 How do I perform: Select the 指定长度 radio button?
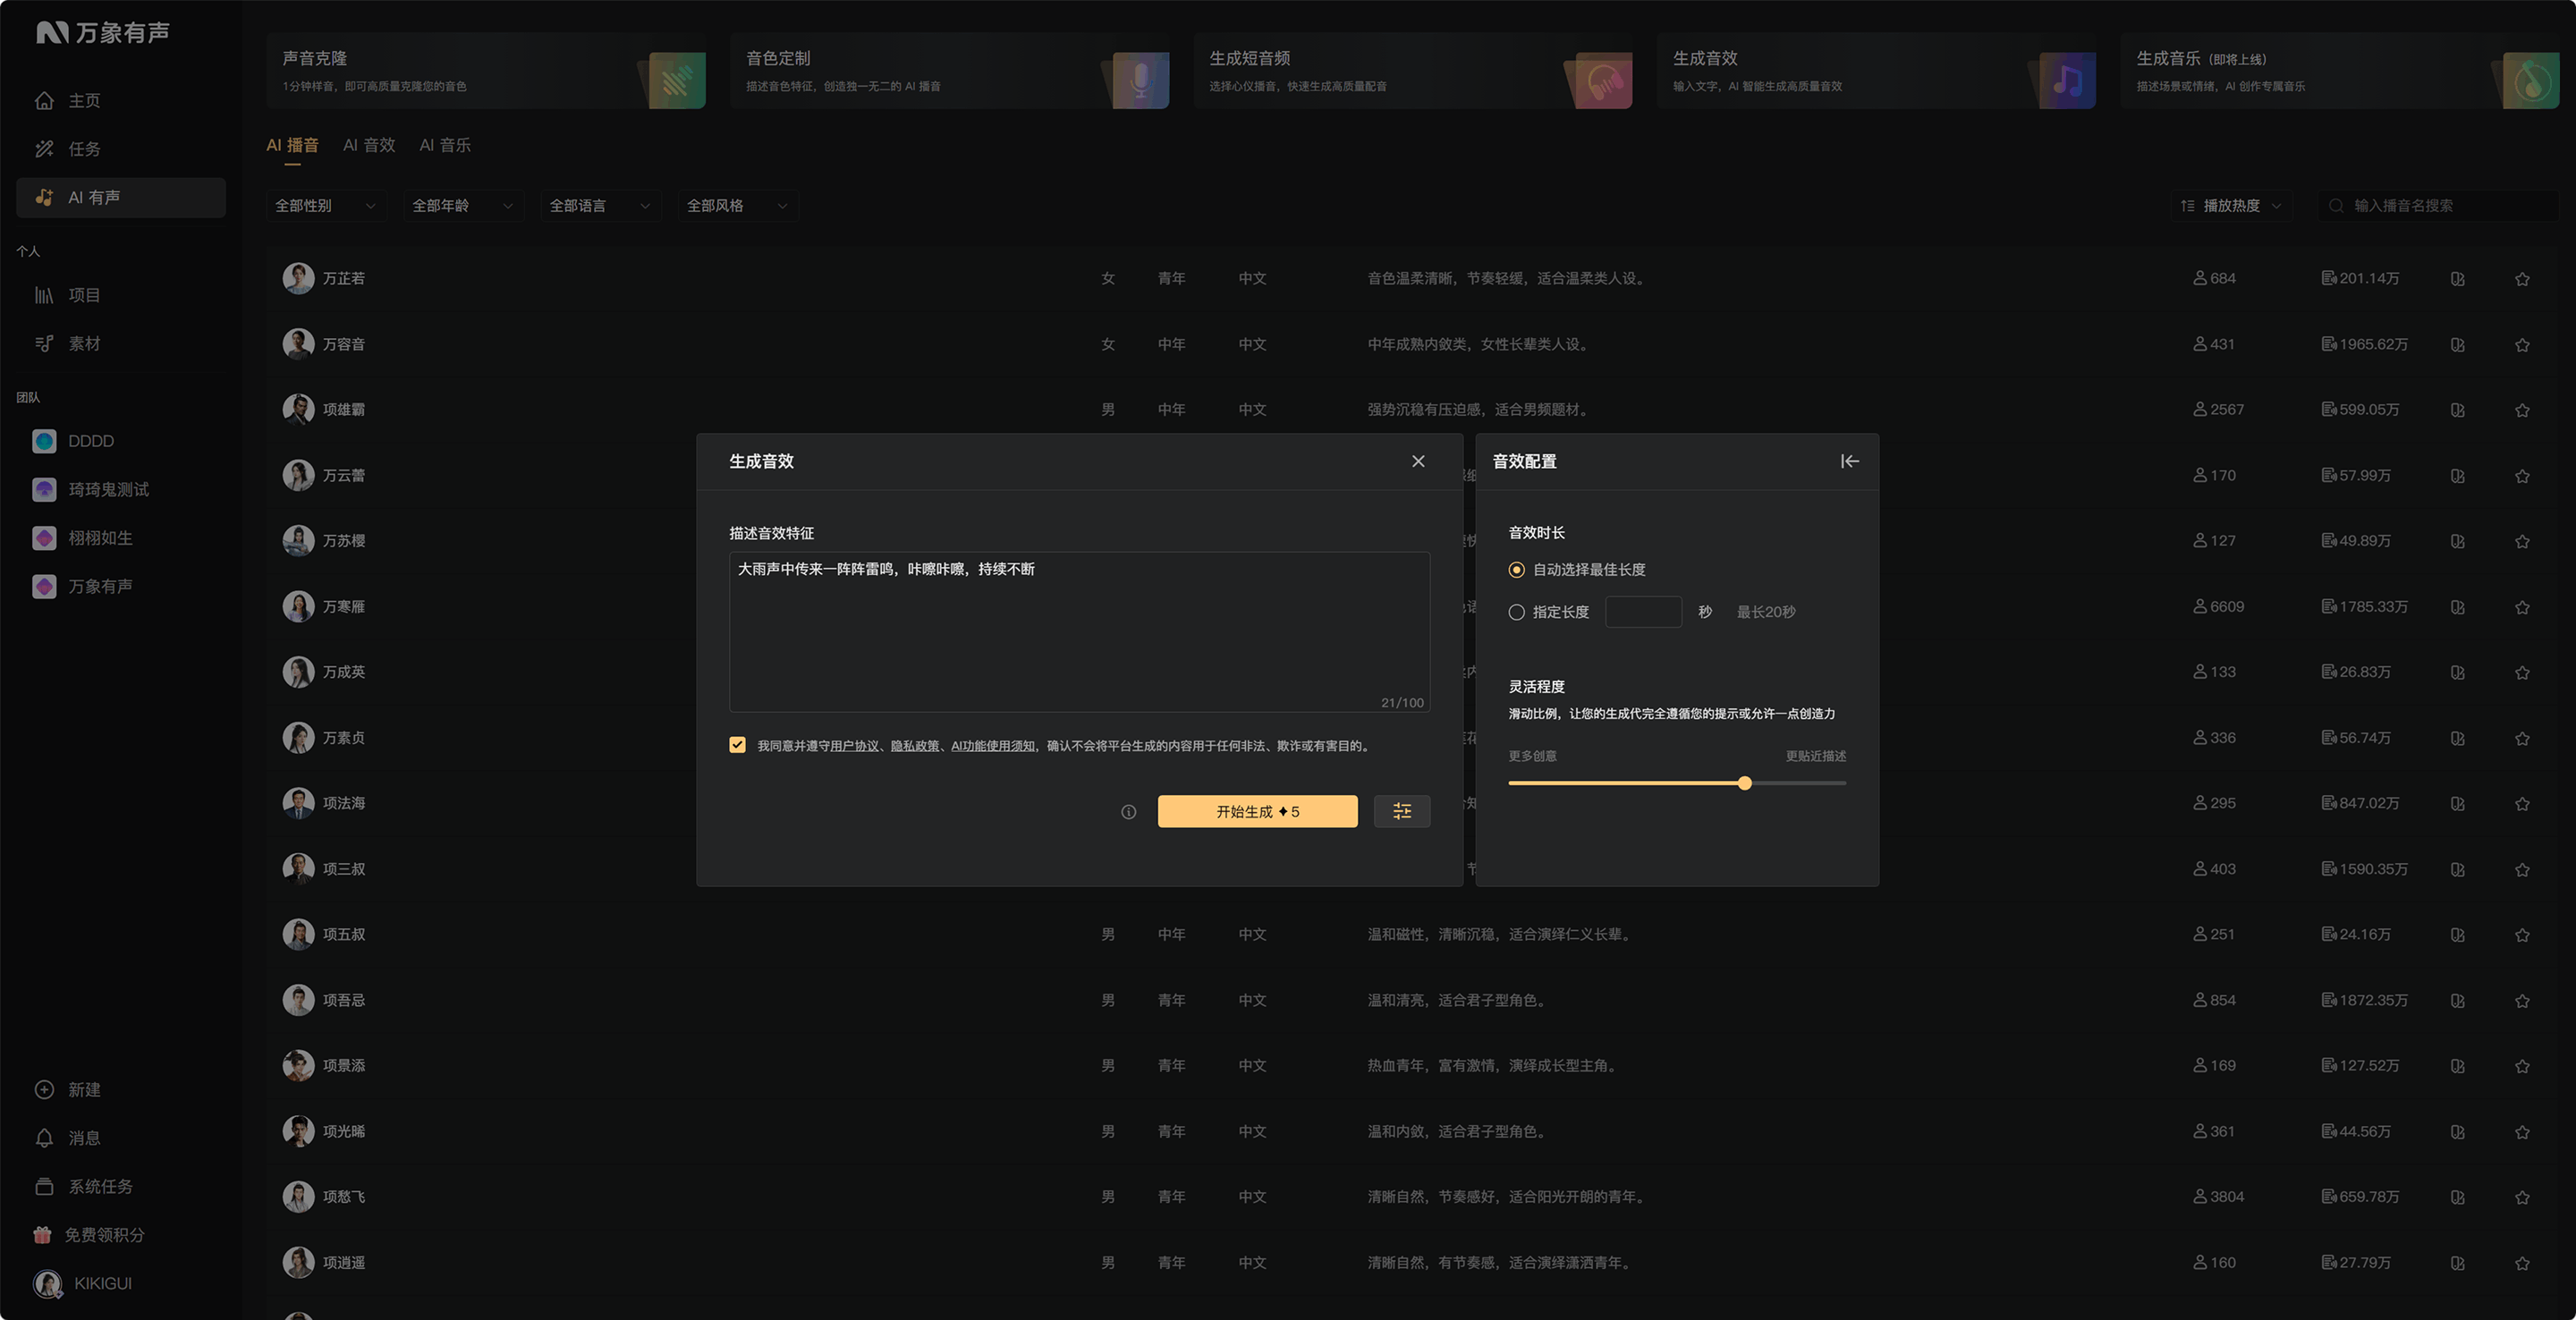pos(1516,612)
